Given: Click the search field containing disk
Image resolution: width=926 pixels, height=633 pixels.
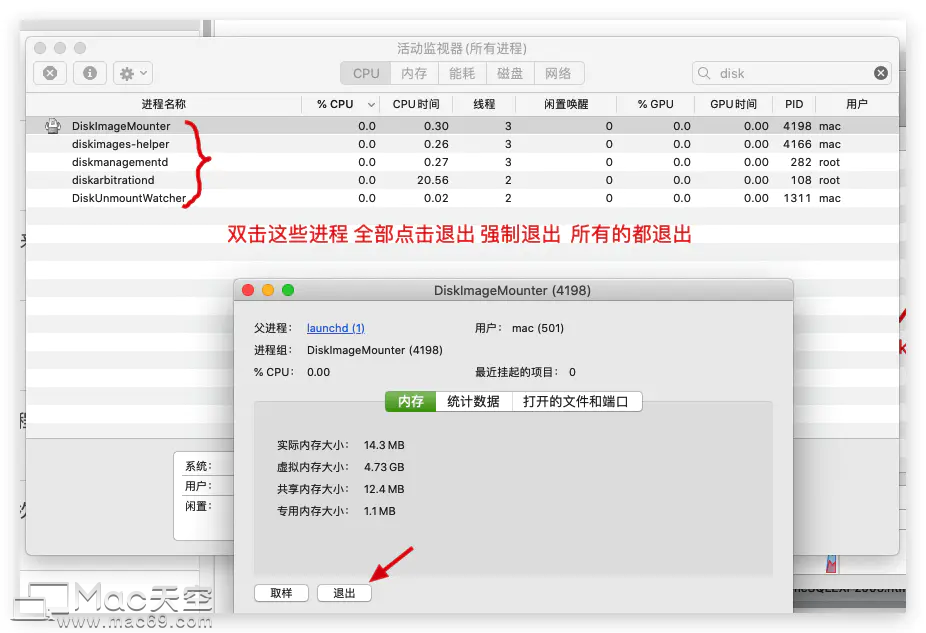Looking at the screenshot, I should click(x=791, y=73).
